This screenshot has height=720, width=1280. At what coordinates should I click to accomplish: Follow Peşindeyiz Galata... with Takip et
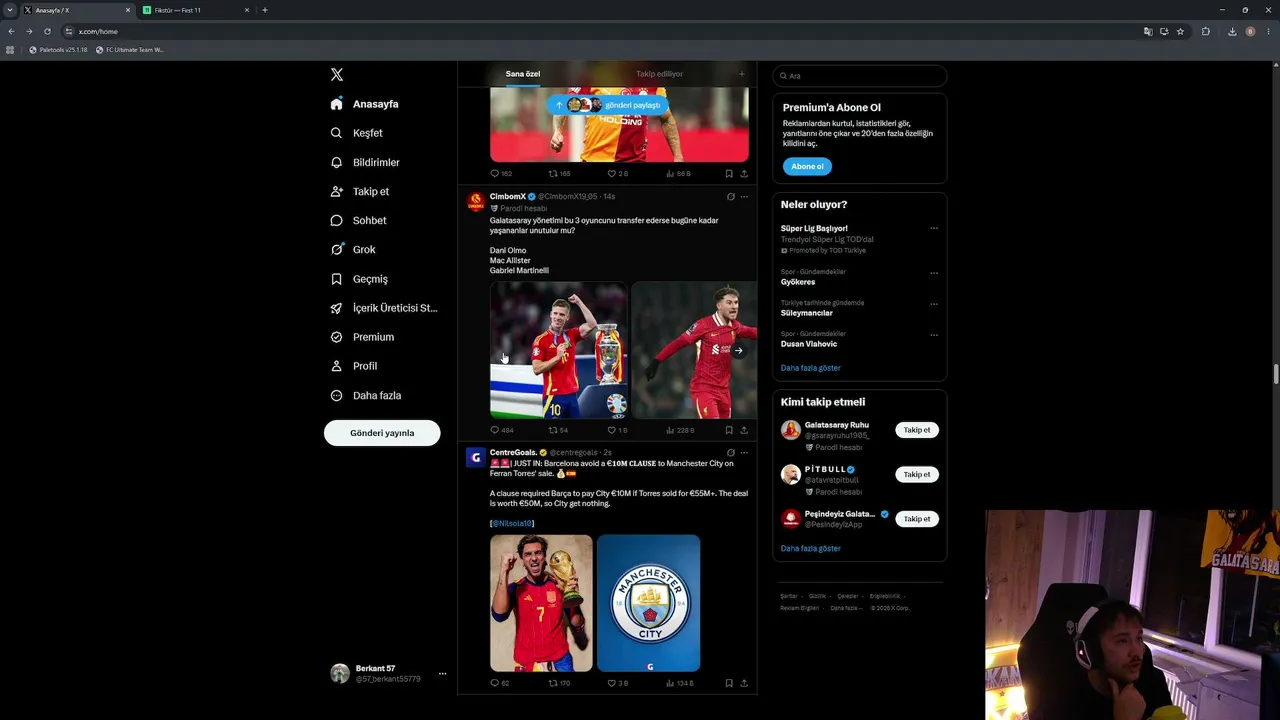tap(917, 519)
